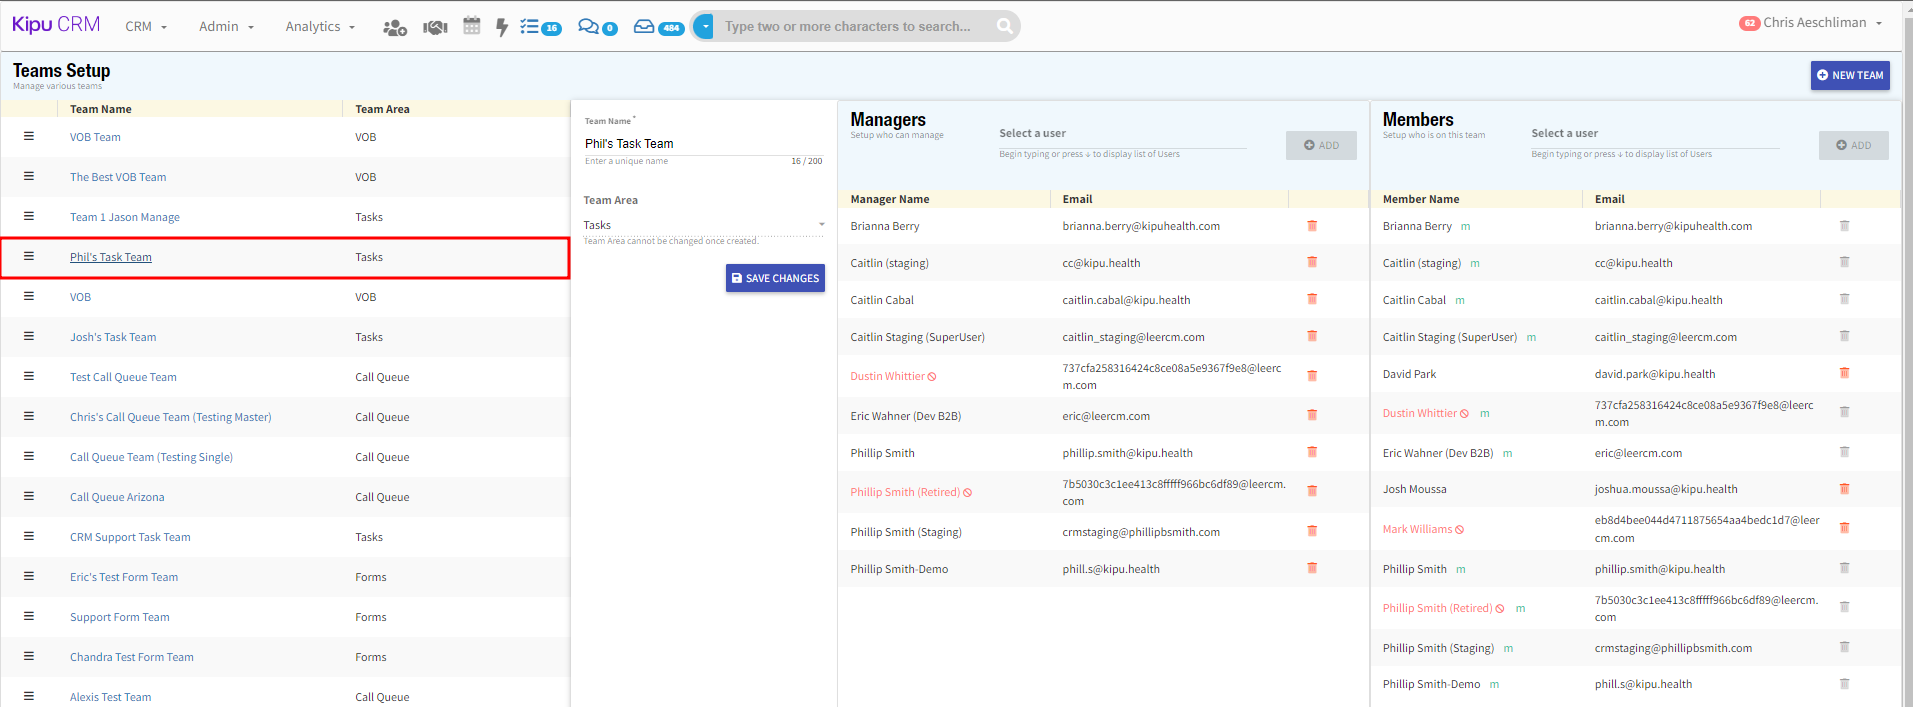1913x707 pixels.
Task: Remove member David Park using trash icon
Action: (x=1844, y=373)
